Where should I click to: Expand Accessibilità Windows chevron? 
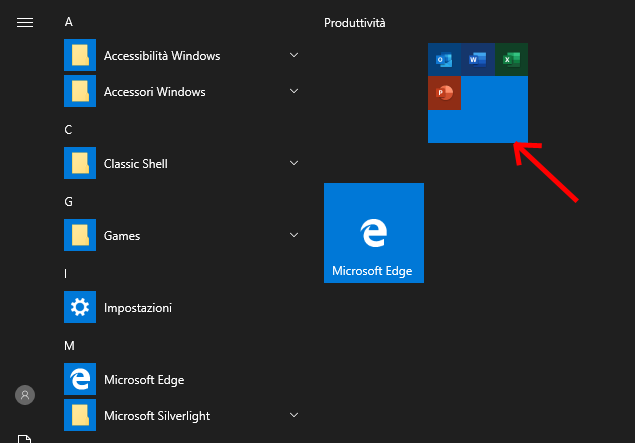pyautogui.click(x=294, y=55)
